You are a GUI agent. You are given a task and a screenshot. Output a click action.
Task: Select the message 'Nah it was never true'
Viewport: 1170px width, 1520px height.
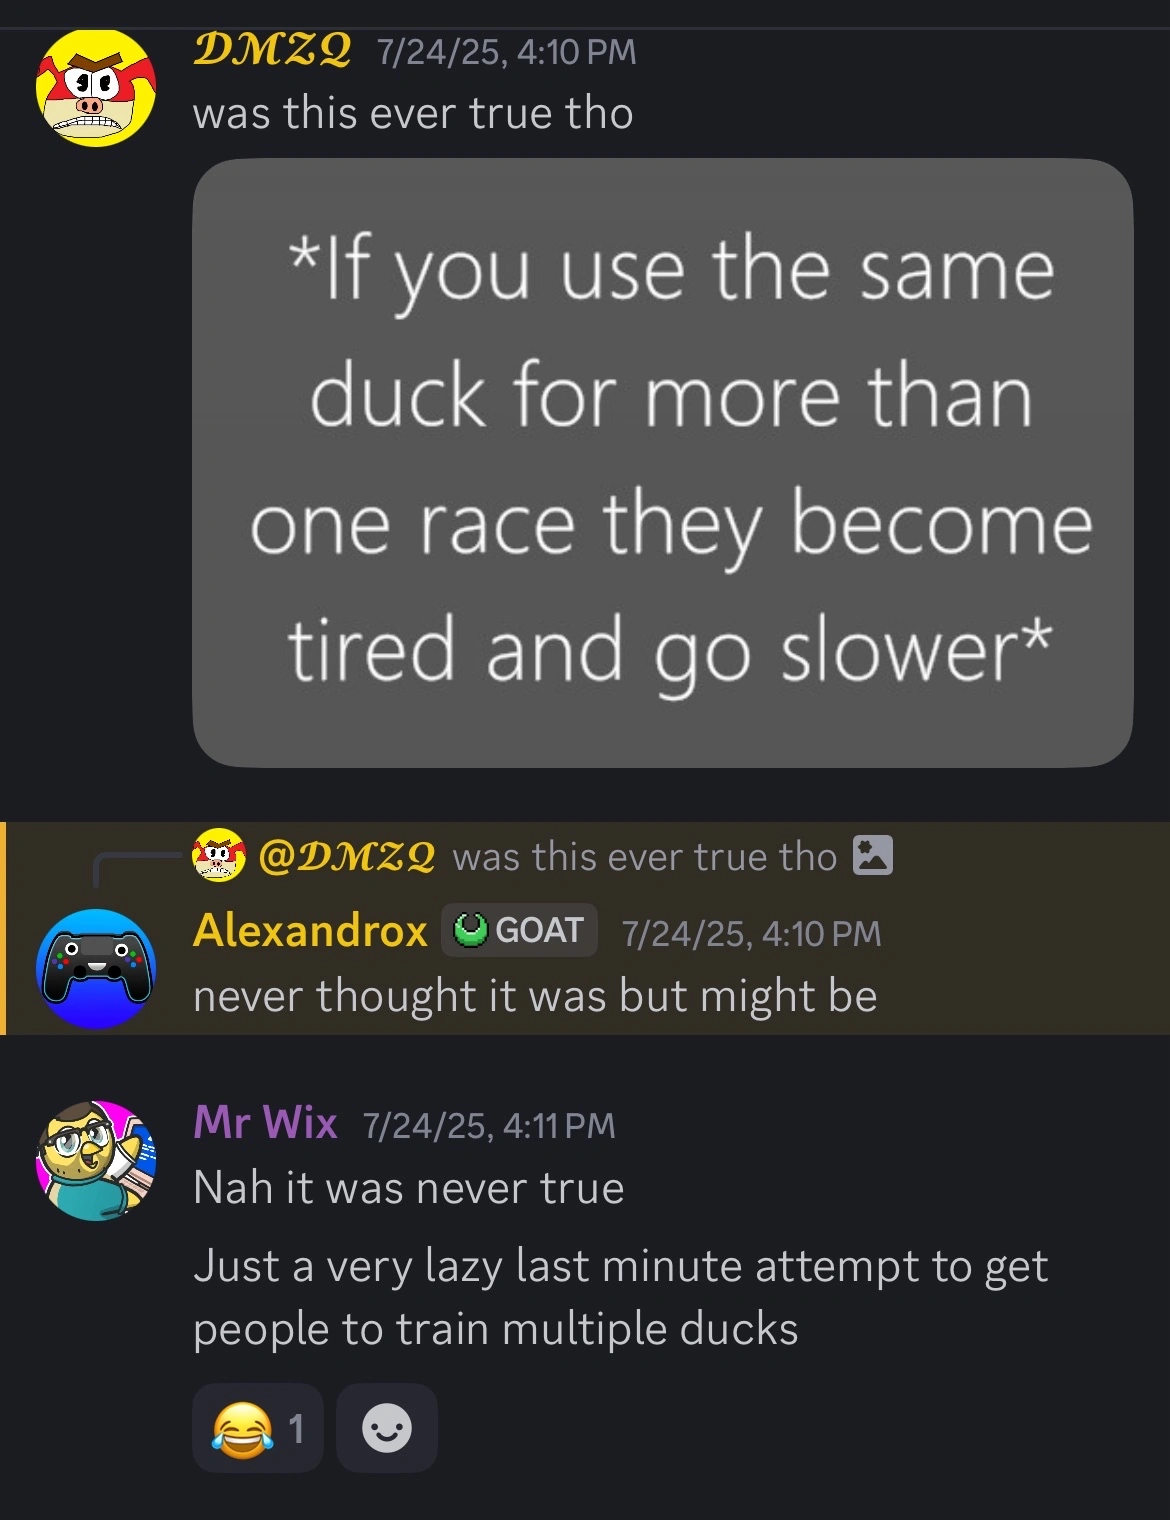click(409, 1188)
